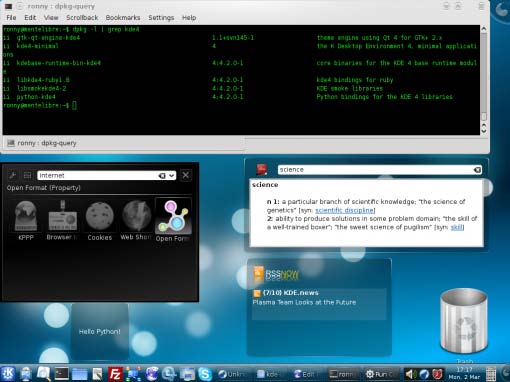The width and height of the screenshot is (510, 382).
Task: Select the 'ronny : dpkg-query' Konsole tab
Action: click(x=124, y=143)
